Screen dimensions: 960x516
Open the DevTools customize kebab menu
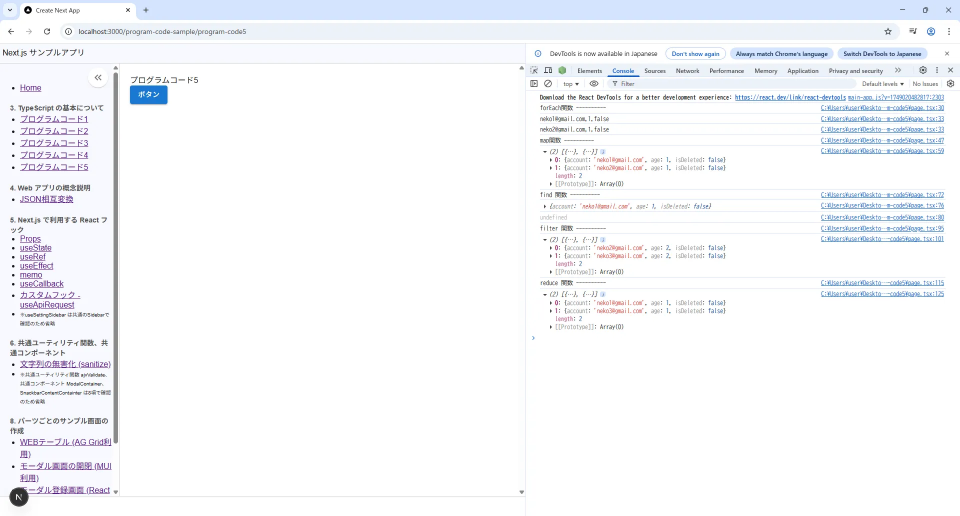(x=937, y=70)
